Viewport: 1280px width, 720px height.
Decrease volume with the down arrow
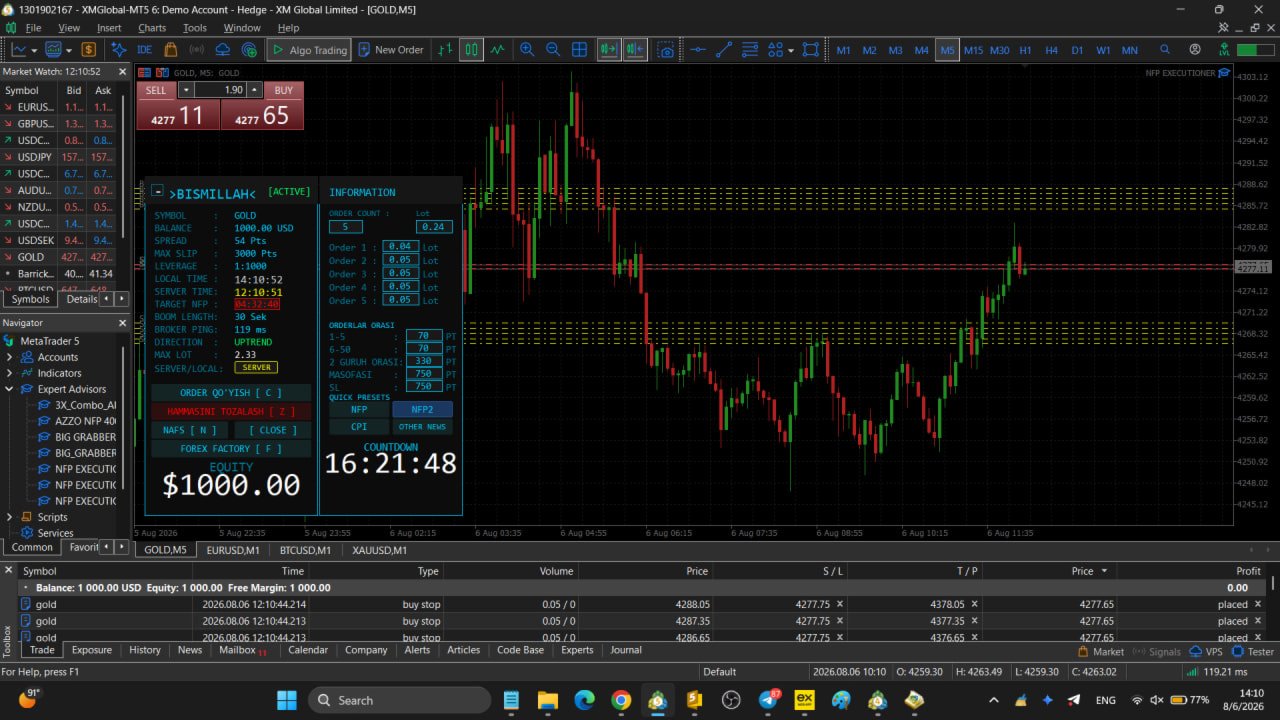185,90
